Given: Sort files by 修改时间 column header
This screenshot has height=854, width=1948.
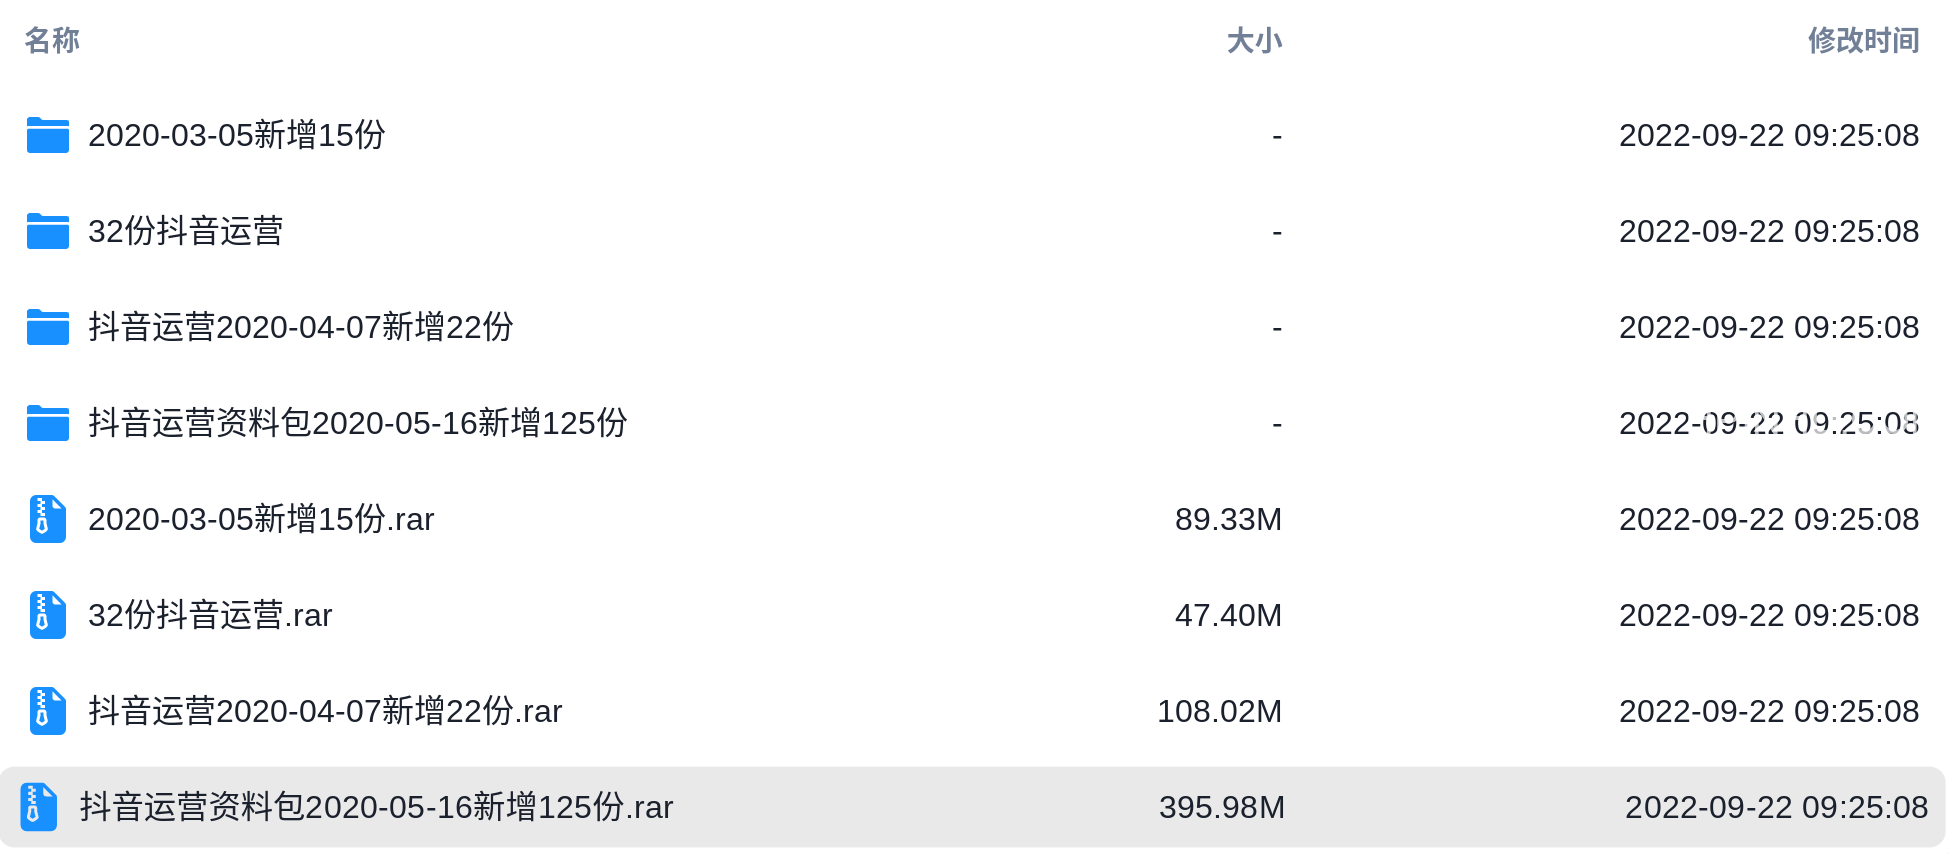Looking at the screenshot, I should [x=1863, y=40].
